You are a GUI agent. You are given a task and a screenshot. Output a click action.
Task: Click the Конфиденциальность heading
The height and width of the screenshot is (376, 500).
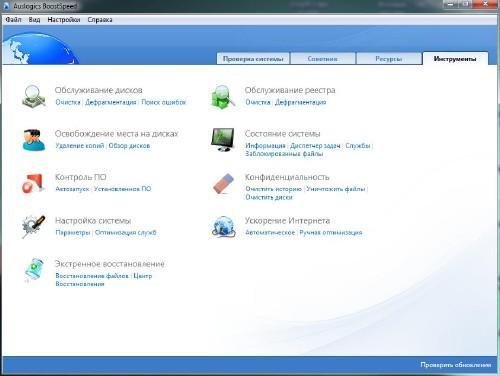[x=287, y=177]
